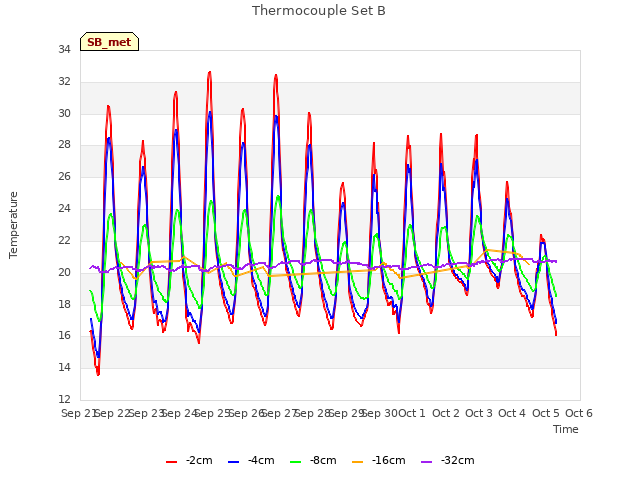Toggle the -2cm series in legend
Image resolution: width=640 pixels, height=480 pixels.
189,460
